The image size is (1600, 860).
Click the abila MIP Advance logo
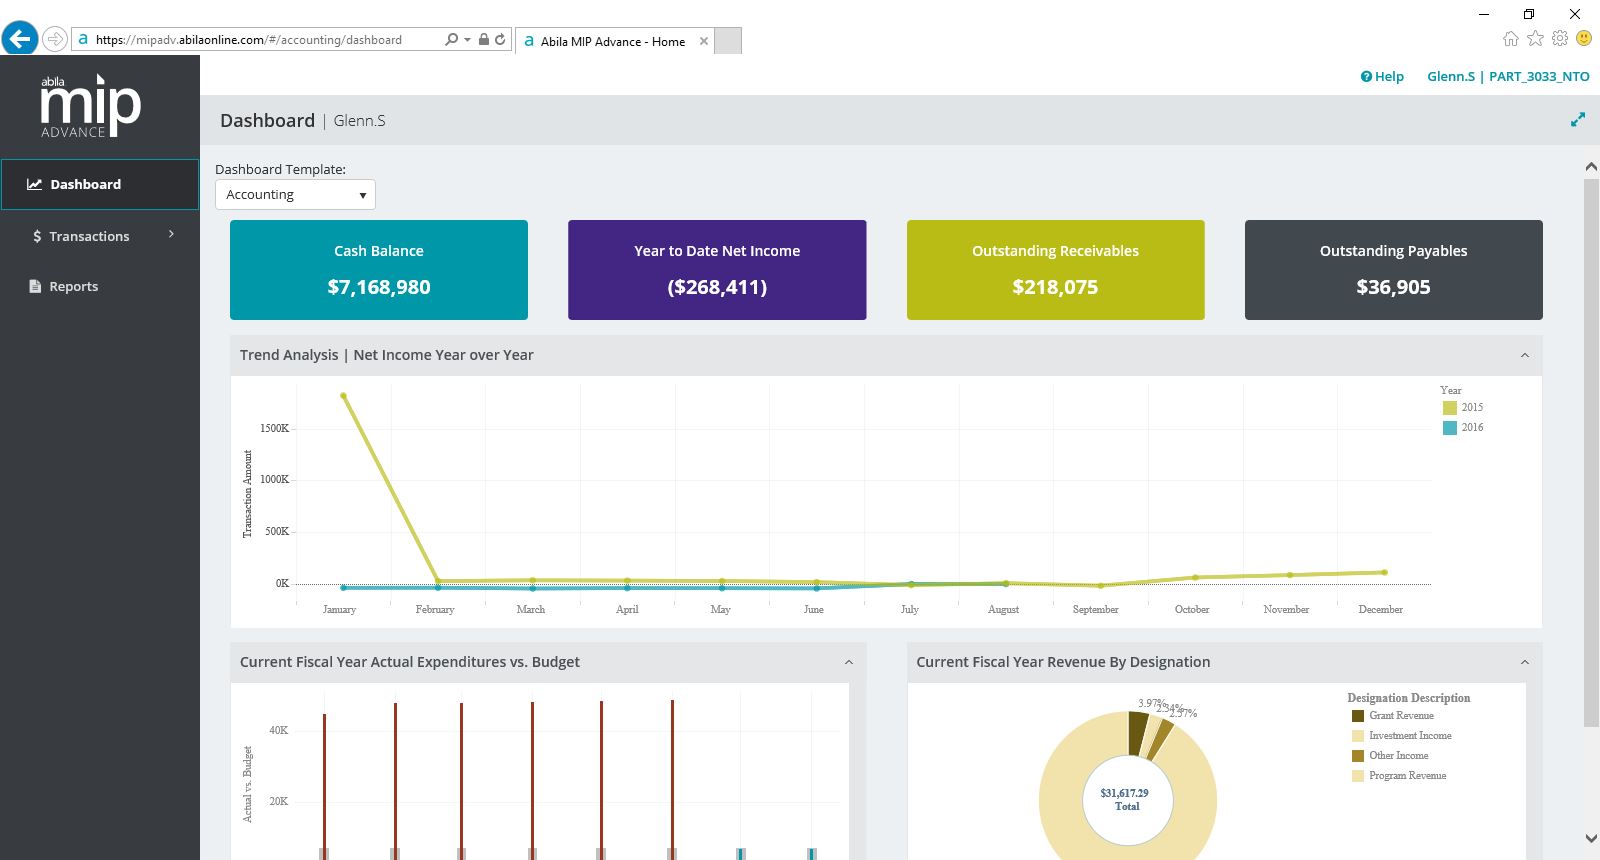(x=91, y=105)
